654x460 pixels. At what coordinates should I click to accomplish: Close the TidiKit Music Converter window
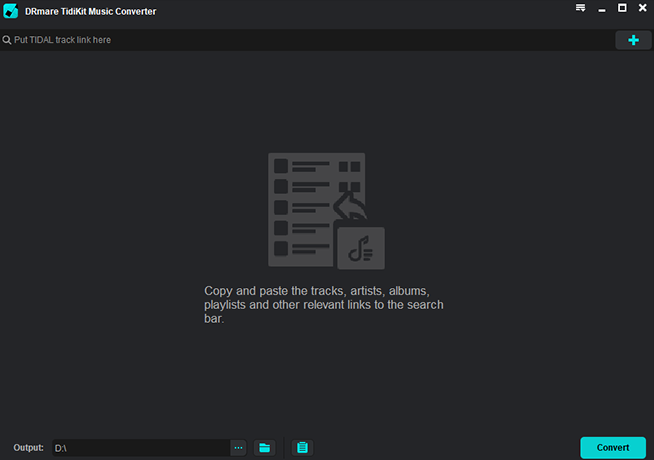(x=642, y=8)
